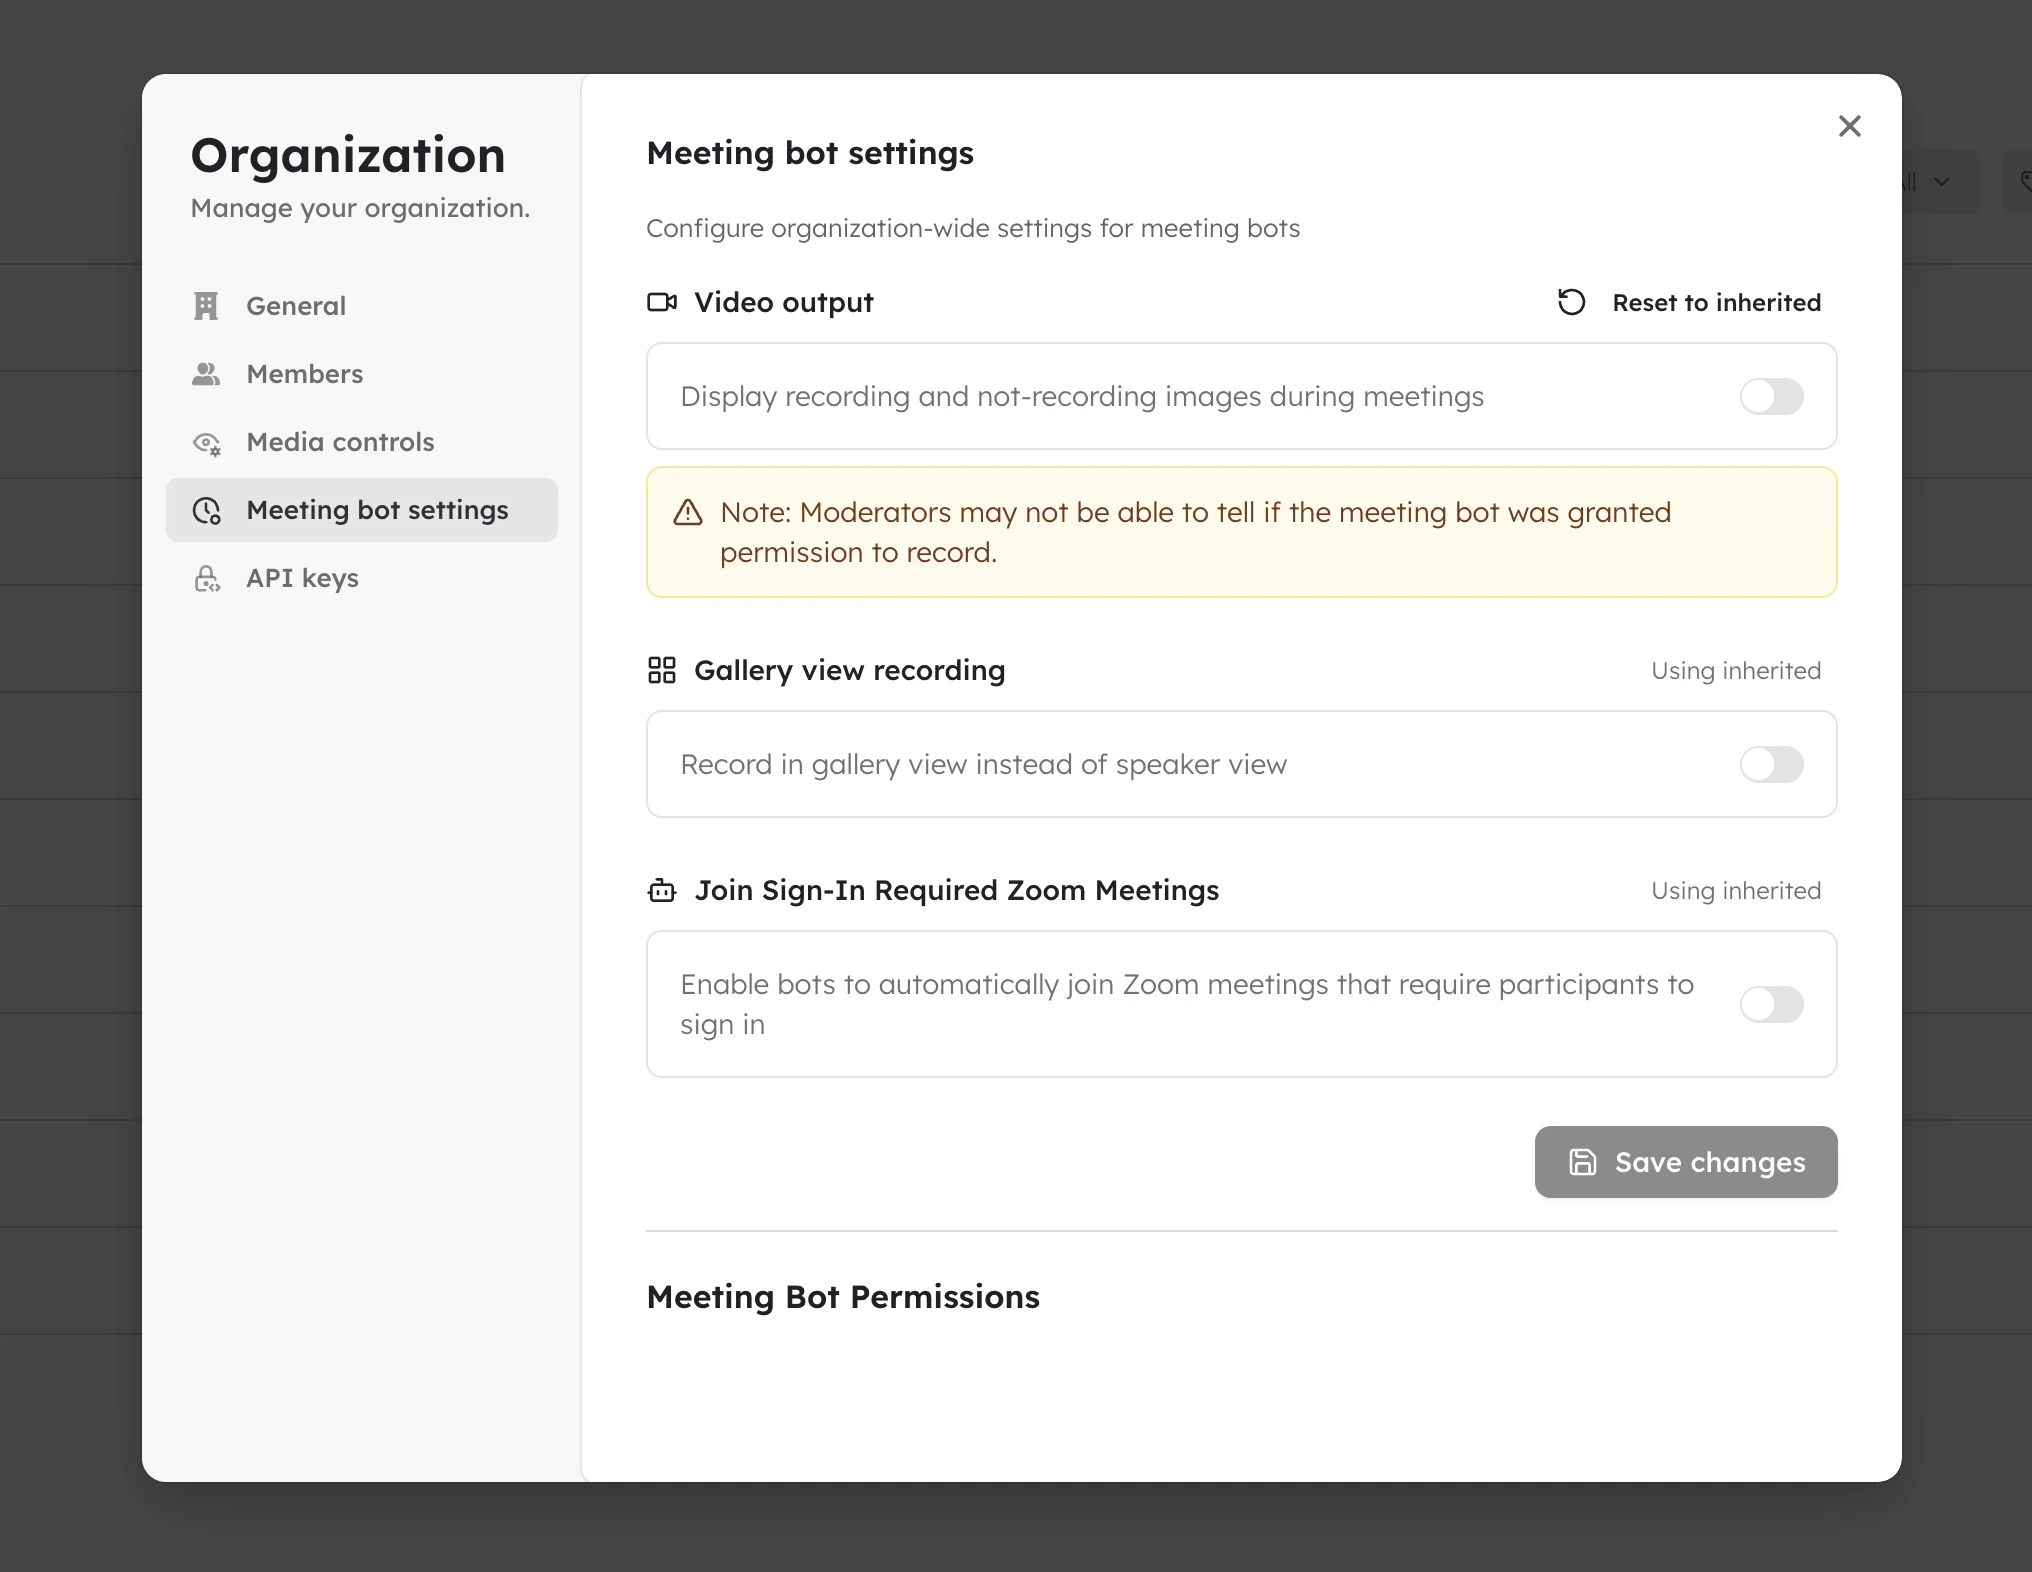
Task: Open the partially hidden dropdown chevron behind dialog
Action: (x=1942, y=182)
